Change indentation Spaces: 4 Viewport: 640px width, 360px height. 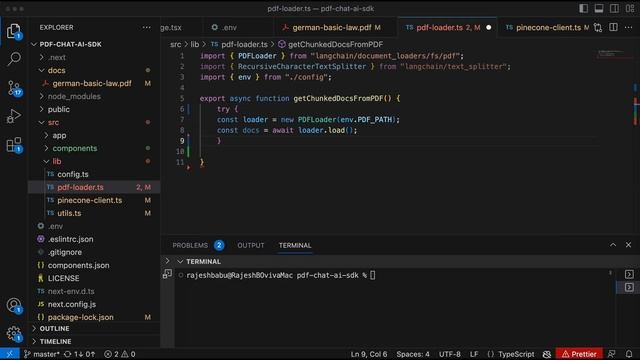click(x=413, y=354)
